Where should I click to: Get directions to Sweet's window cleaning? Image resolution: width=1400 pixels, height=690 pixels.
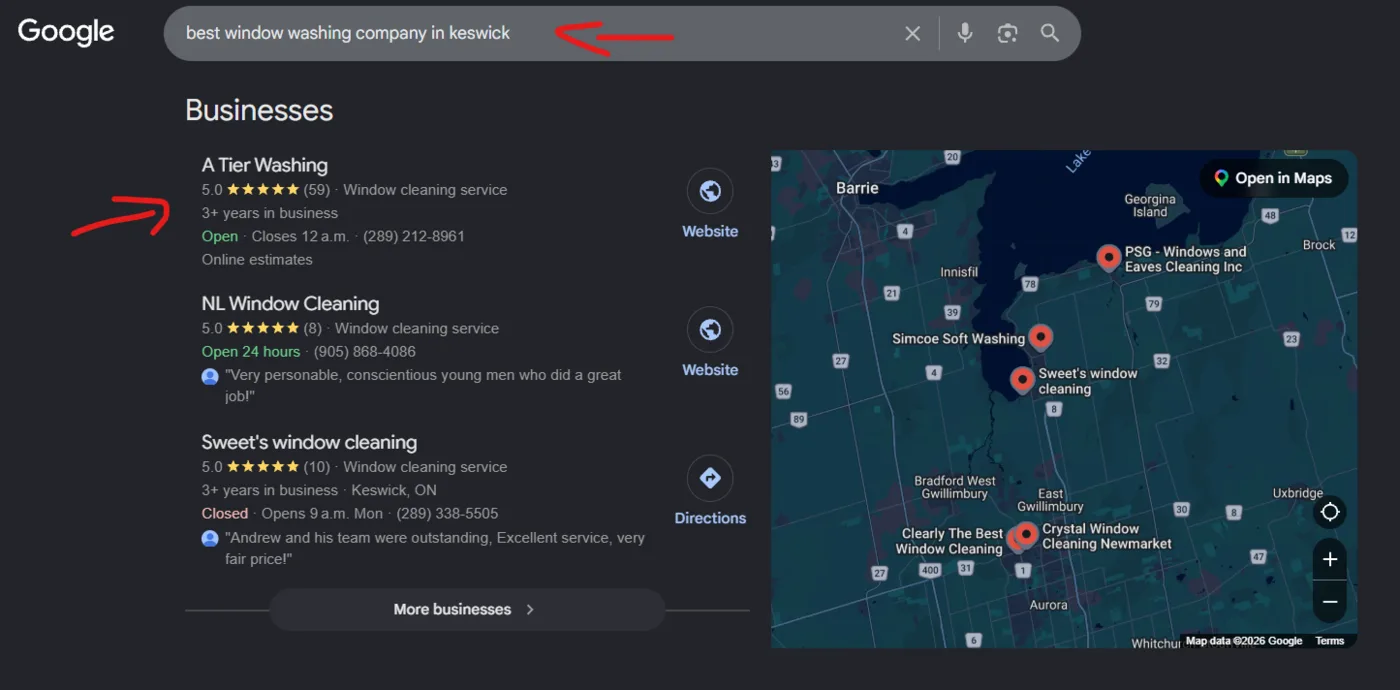(710, 478)
